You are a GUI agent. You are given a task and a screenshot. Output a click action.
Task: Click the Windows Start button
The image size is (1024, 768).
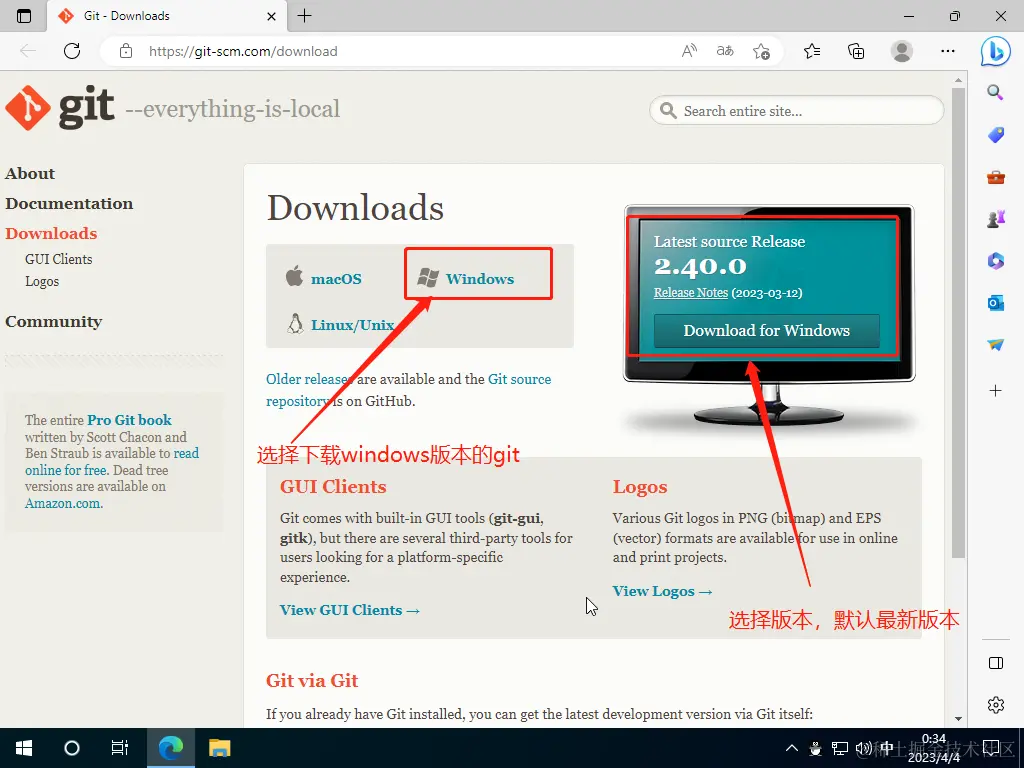[24, 748]
